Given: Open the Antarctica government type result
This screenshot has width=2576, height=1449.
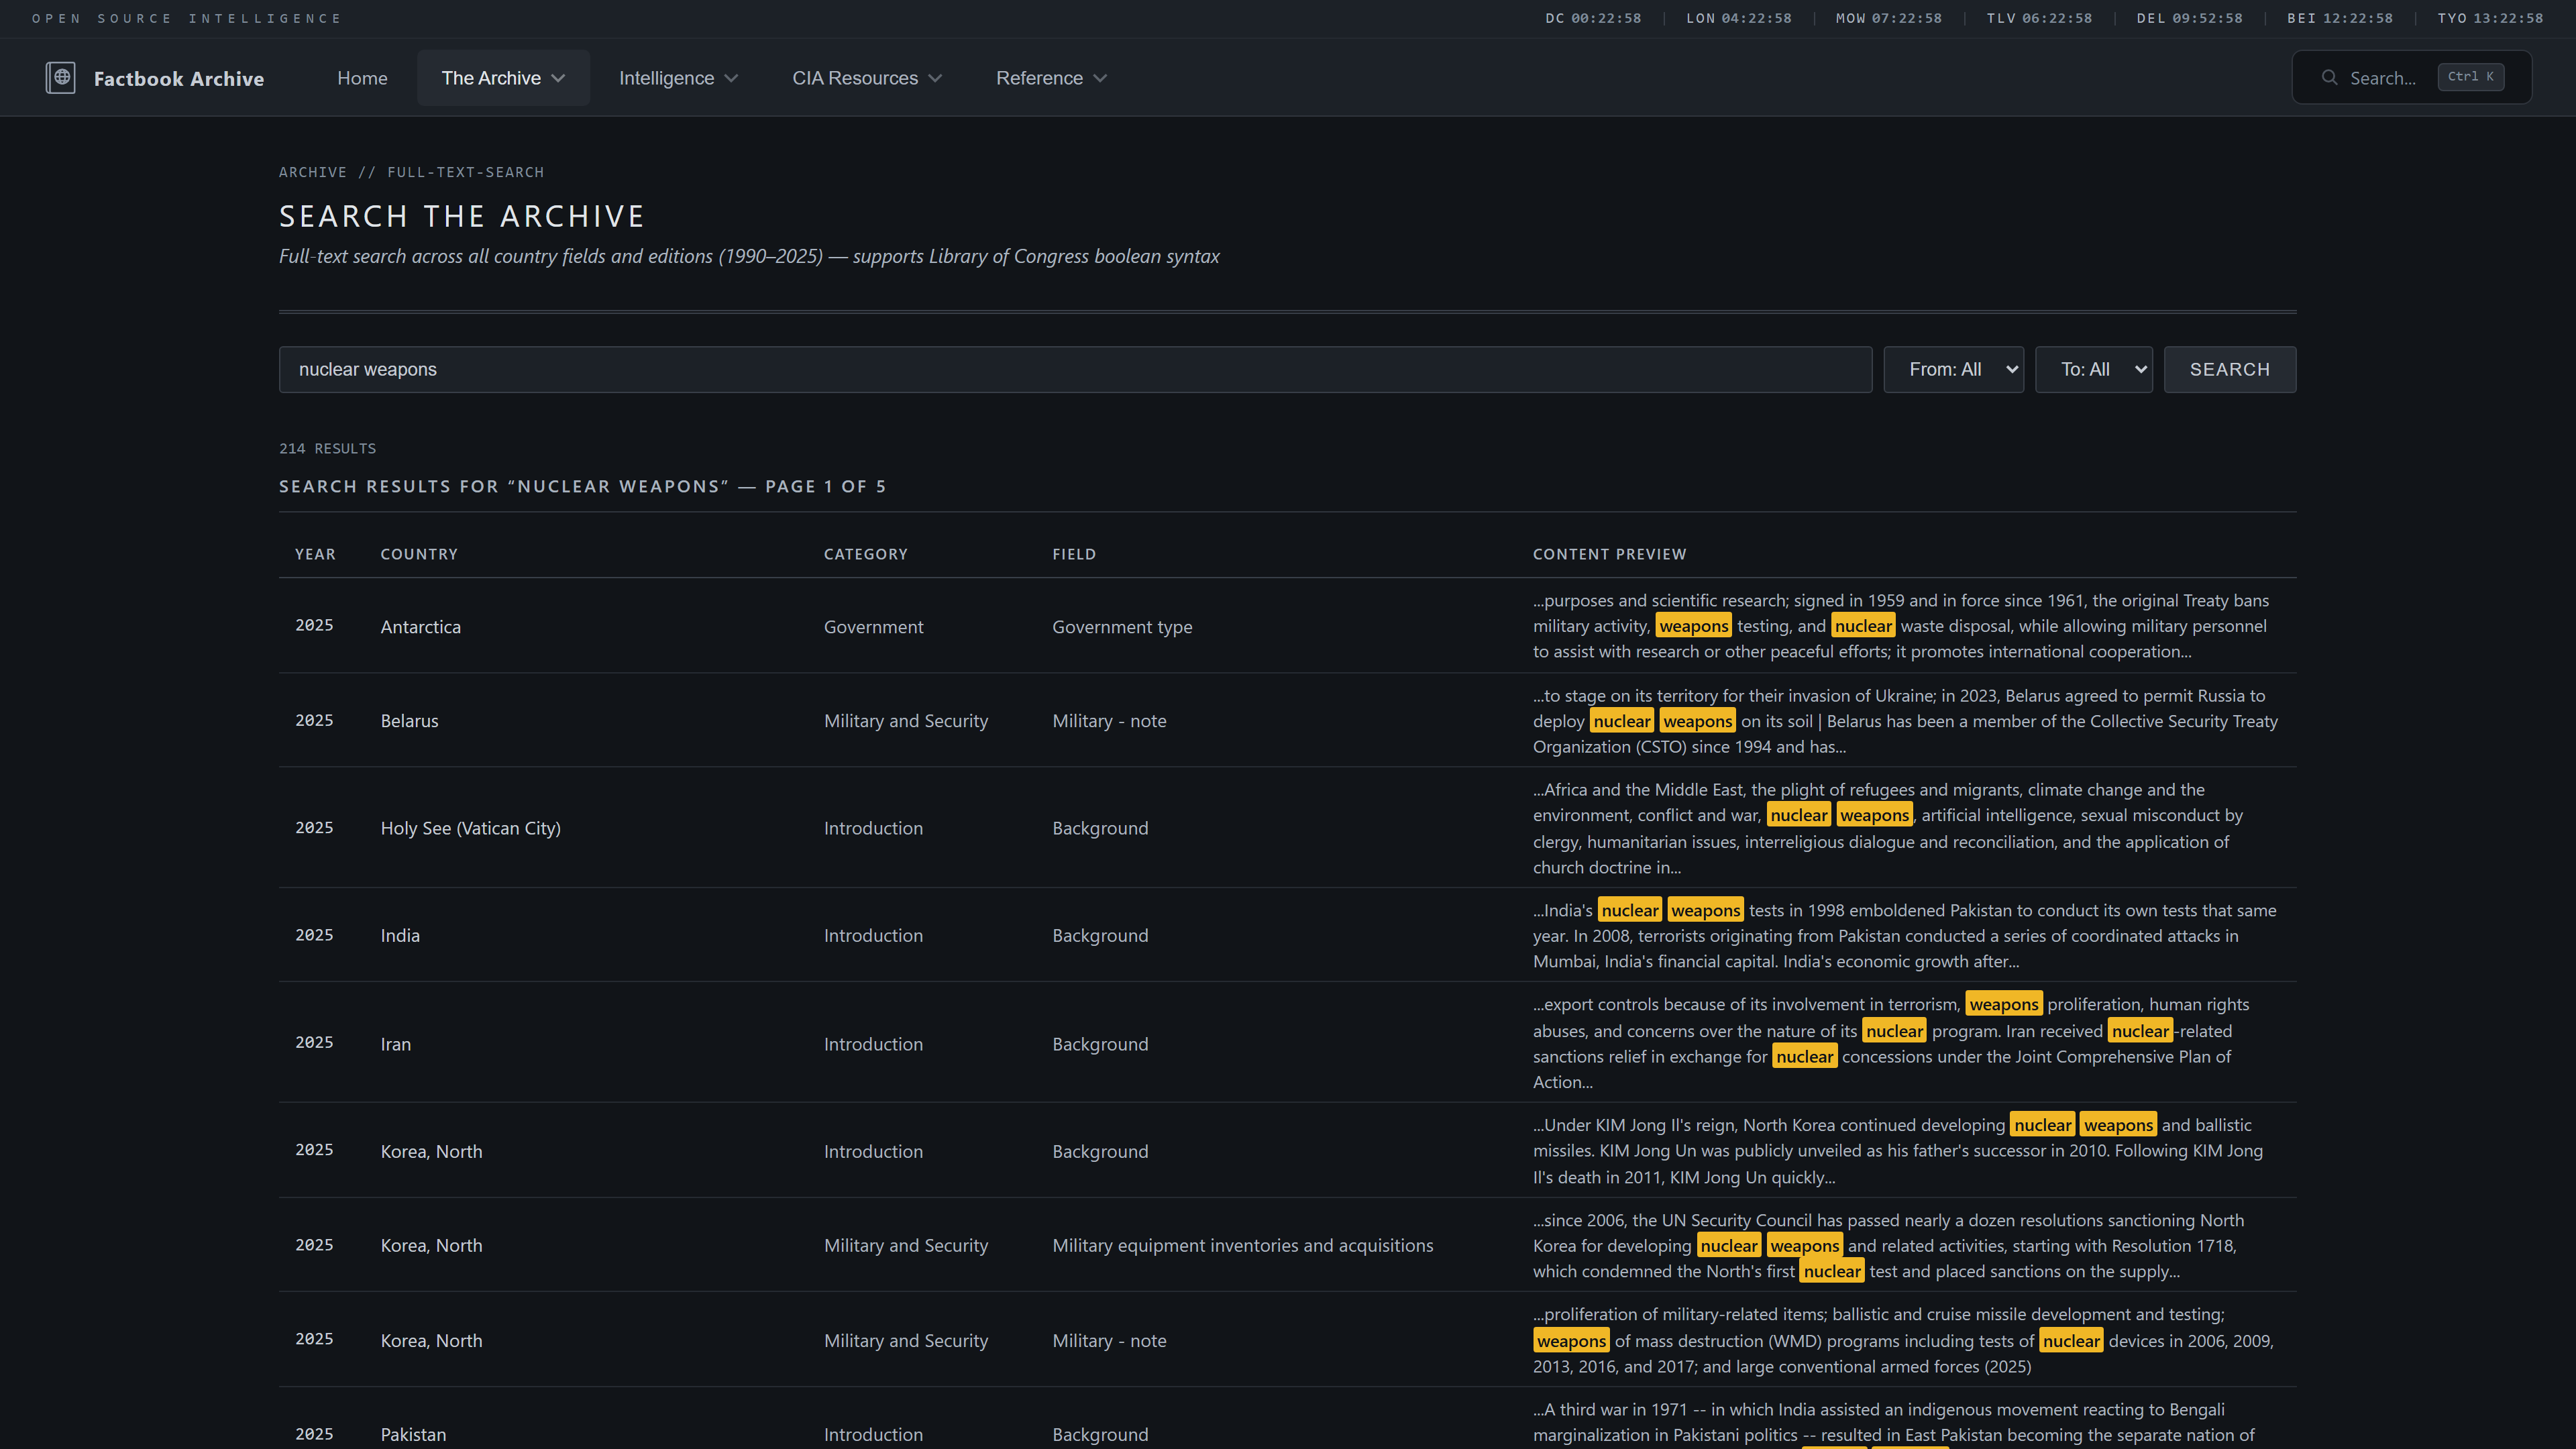Looking at the screenshot, I should [420, 626].
